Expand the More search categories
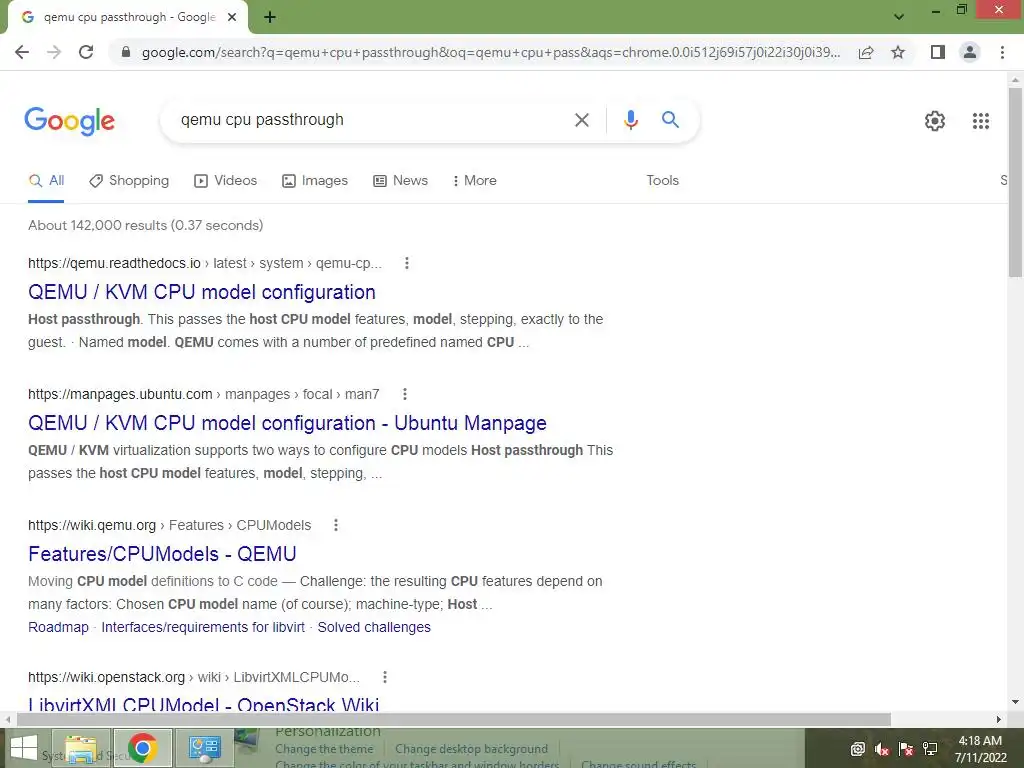 point(475,181)
